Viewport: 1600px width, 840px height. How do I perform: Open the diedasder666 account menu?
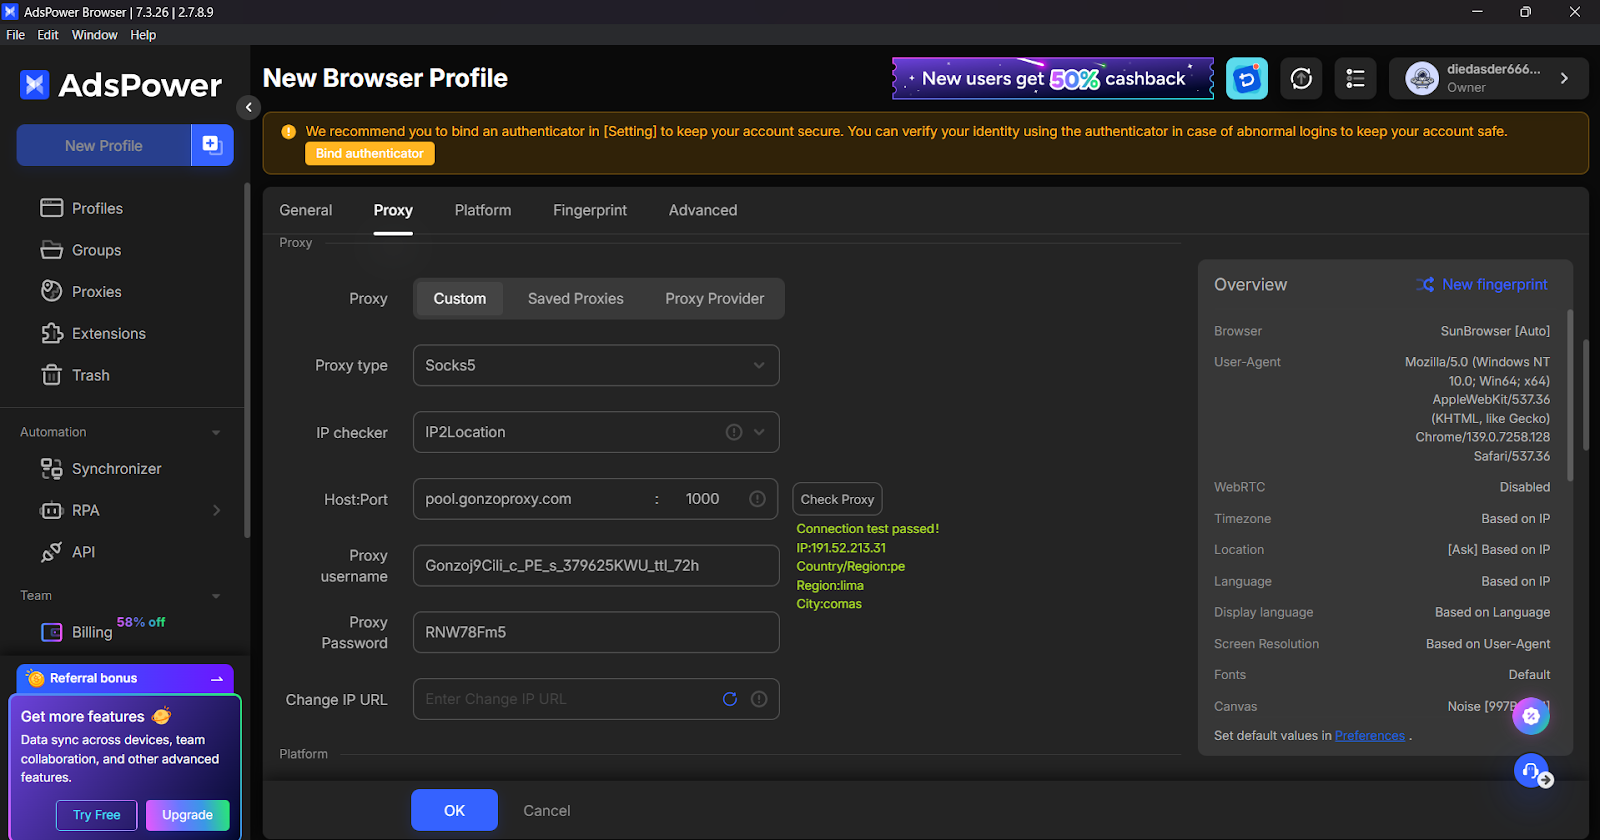pyautogui.click(x=1488, y=78)
